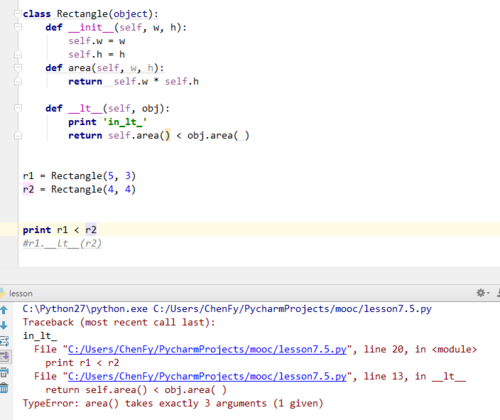Click the 'in_lt_' console output line
The height and width of the screenshot is (420, 500).
coord(40,336)
